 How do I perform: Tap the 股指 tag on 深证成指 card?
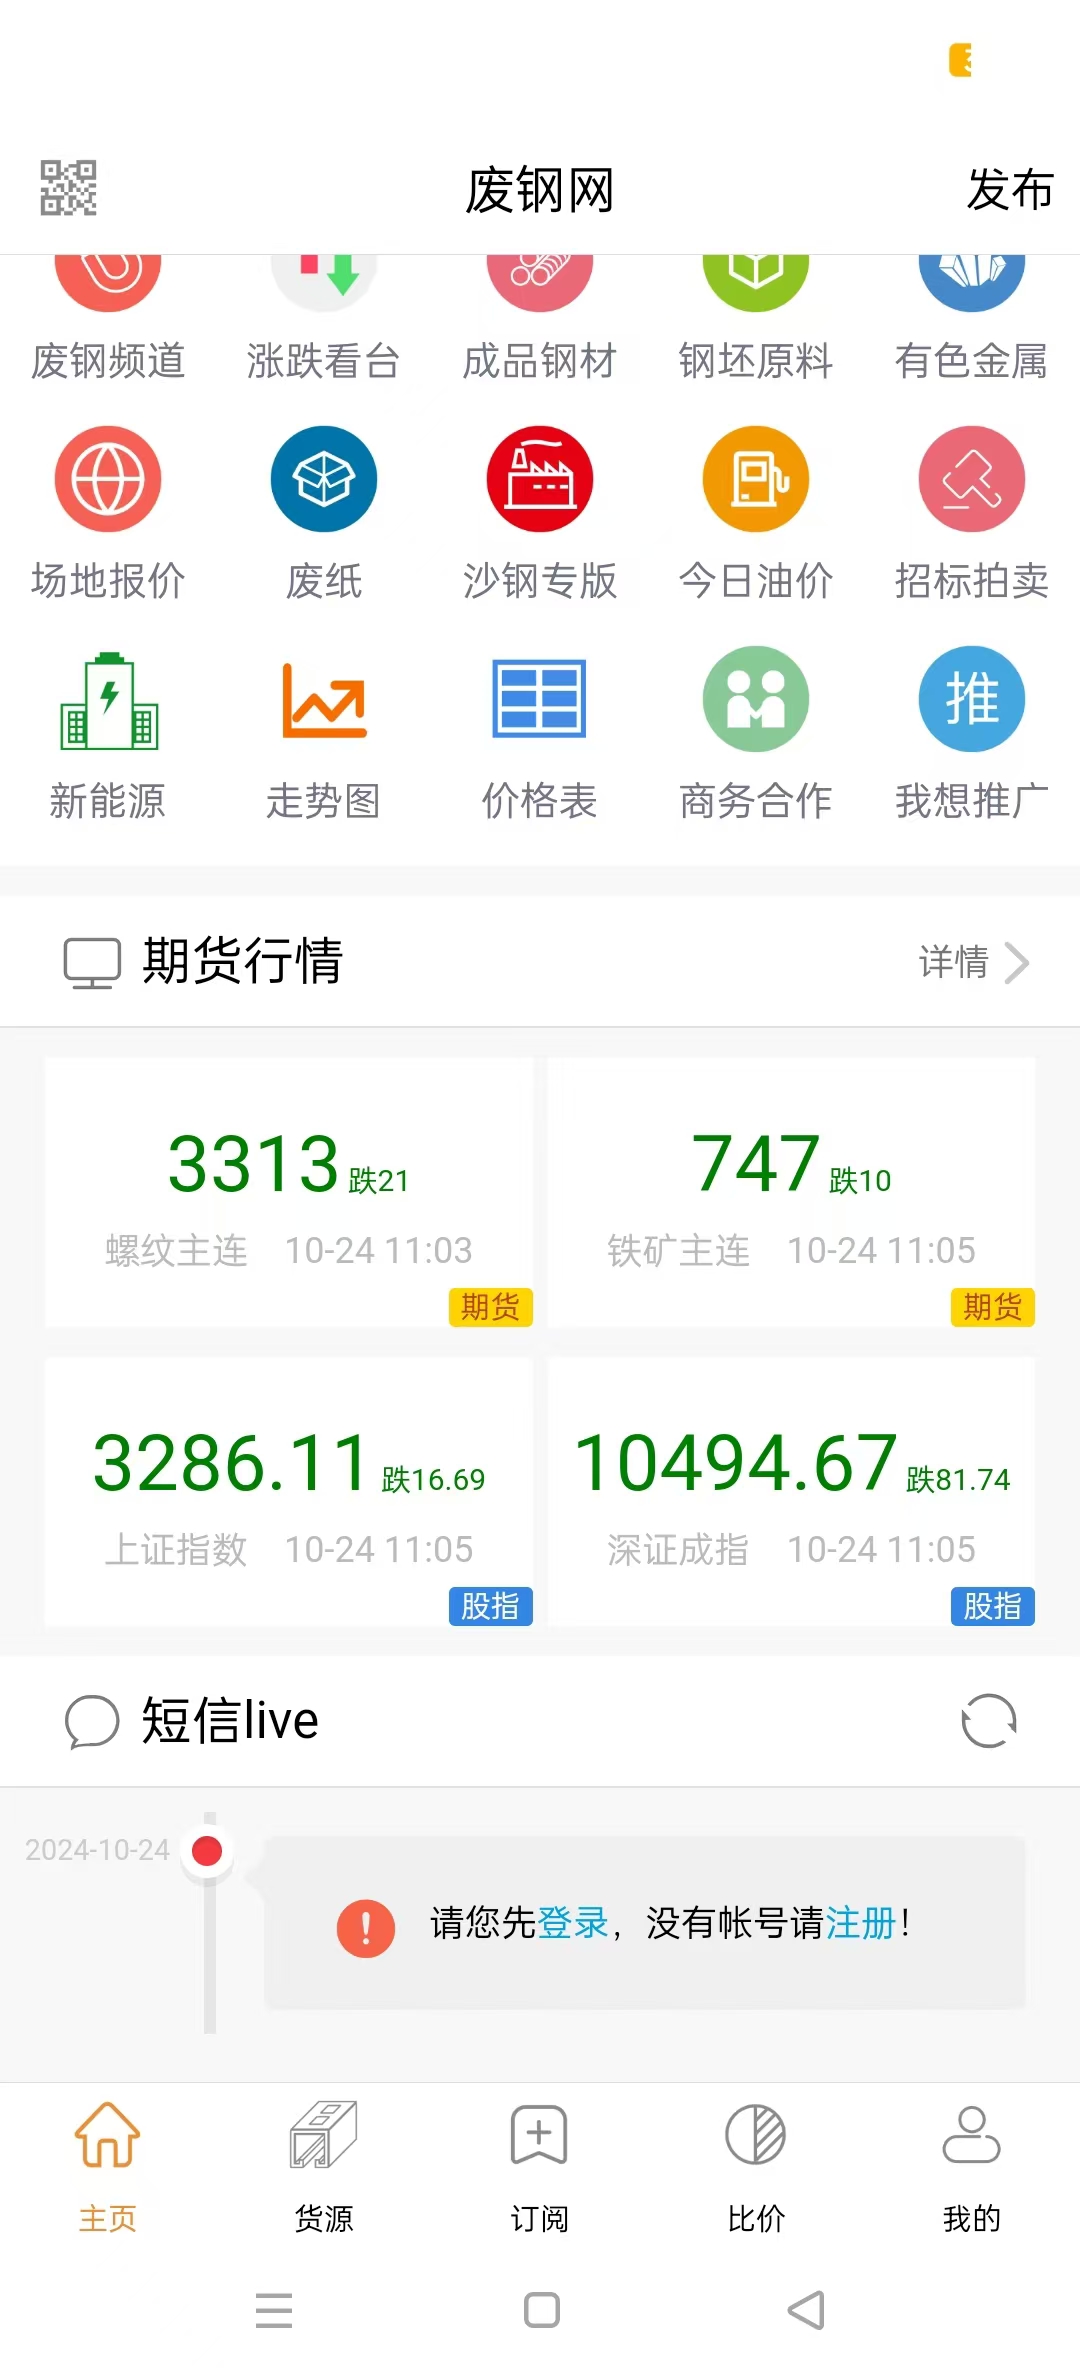pyautogui.click(x=992, y=1606)
